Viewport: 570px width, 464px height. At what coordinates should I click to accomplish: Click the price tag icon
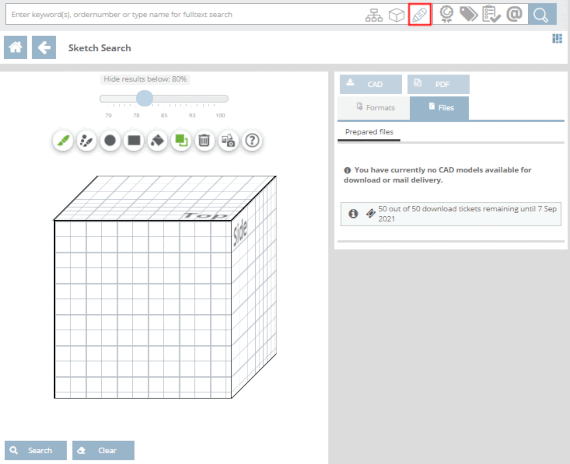coord(469,14)
